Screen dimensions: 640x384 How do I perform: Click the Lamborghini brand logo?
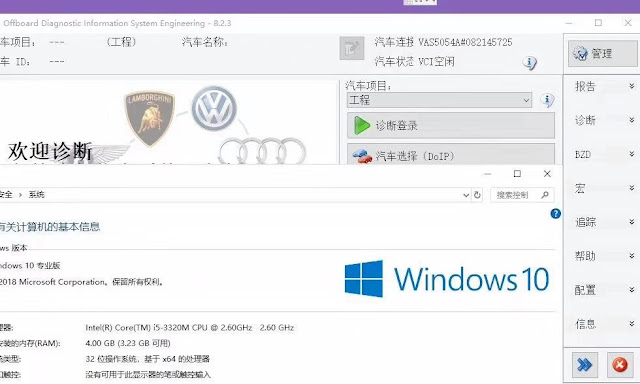(x=149, y=118)
